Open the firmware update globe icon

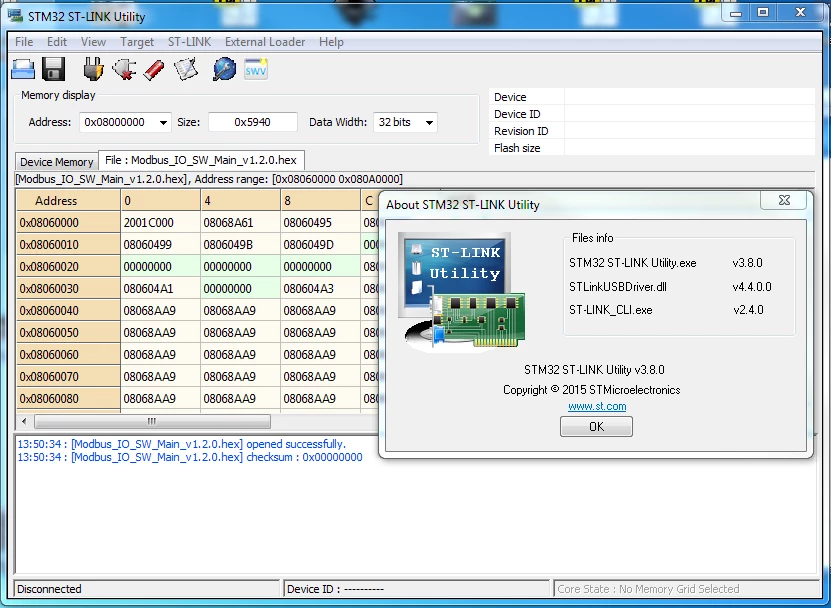tap(224, 69)
